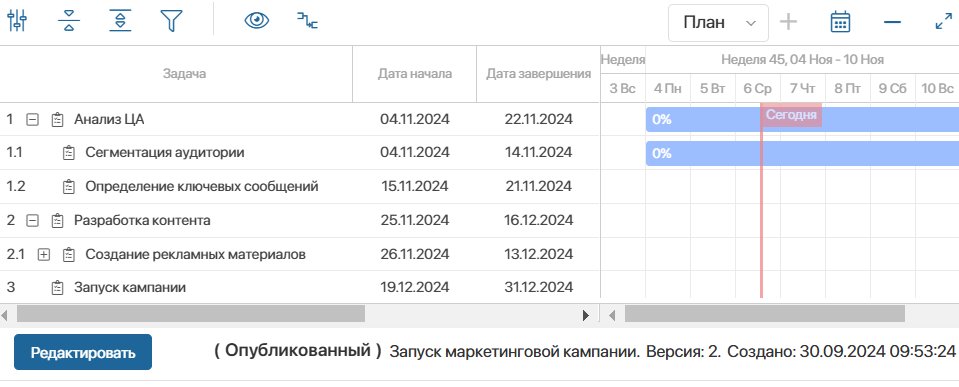Click end date 16.12.2024

point(539,221)
